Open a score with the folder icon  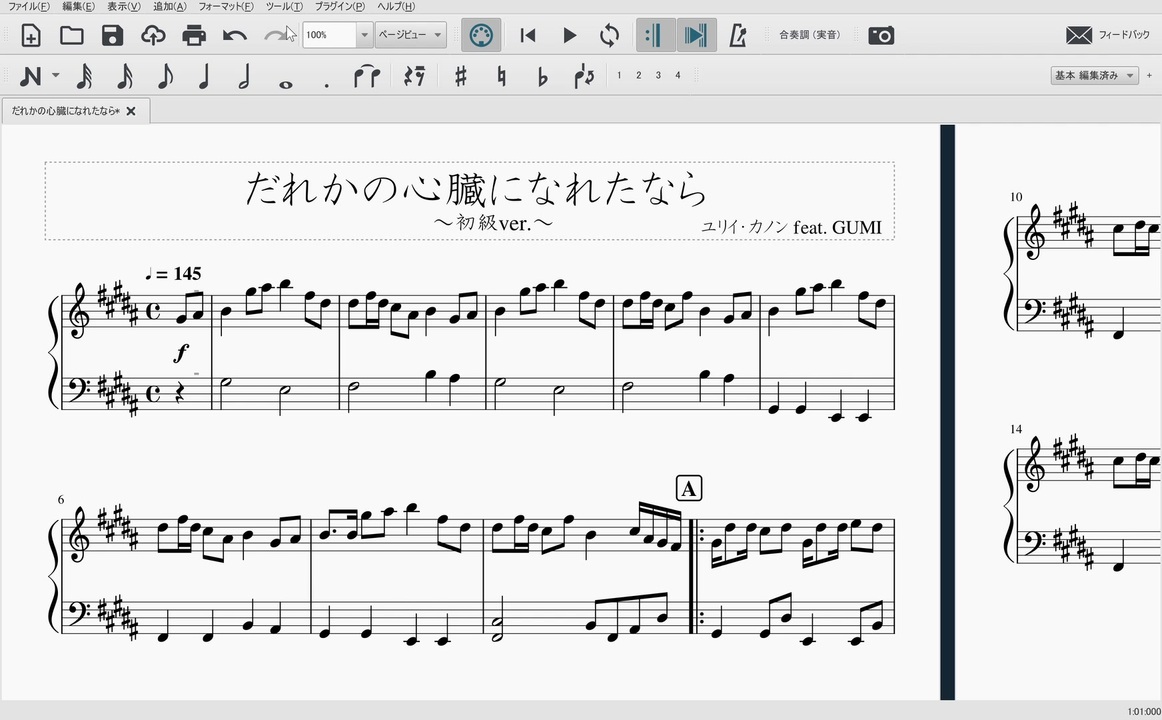[x=71, y=35]
